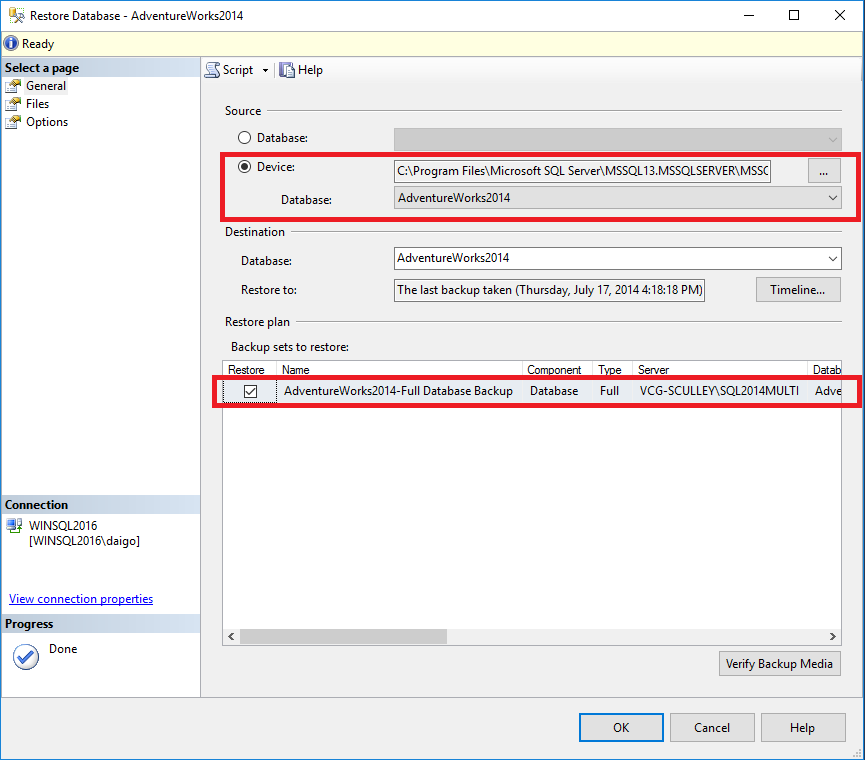
Task: Click the Full type cell
Action: point(610,391)
